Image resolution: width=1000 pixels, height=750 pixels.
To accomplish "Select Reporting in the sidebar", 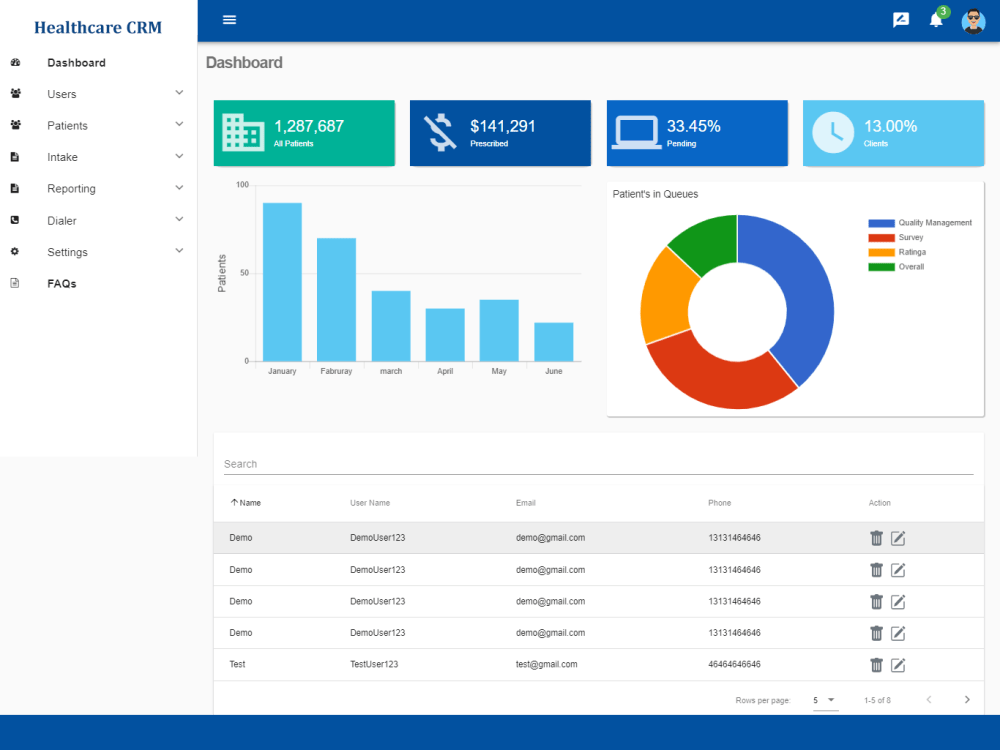I will [71, 189].
